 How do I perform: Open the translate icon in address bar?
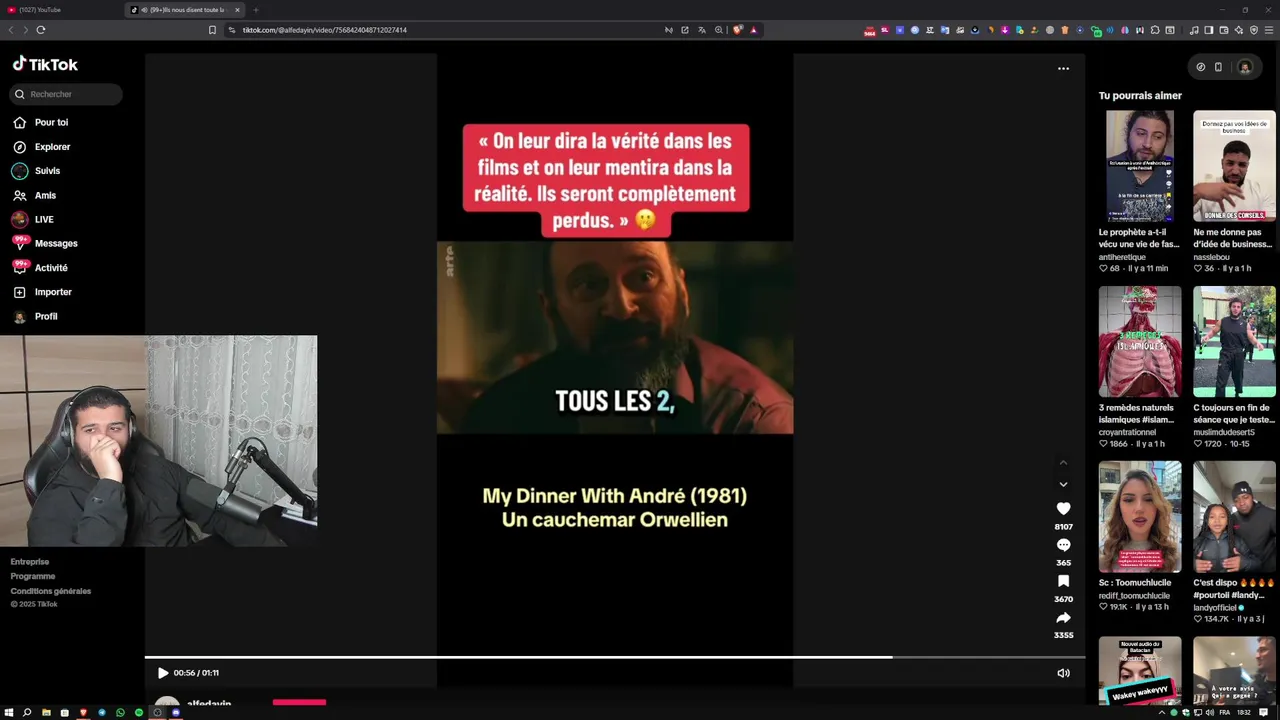[702, 30]
